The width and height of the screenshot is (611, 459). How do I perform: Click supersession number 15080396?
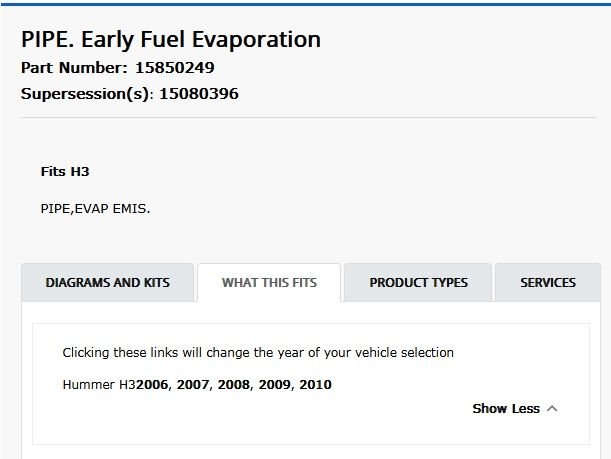coord(198,94)
